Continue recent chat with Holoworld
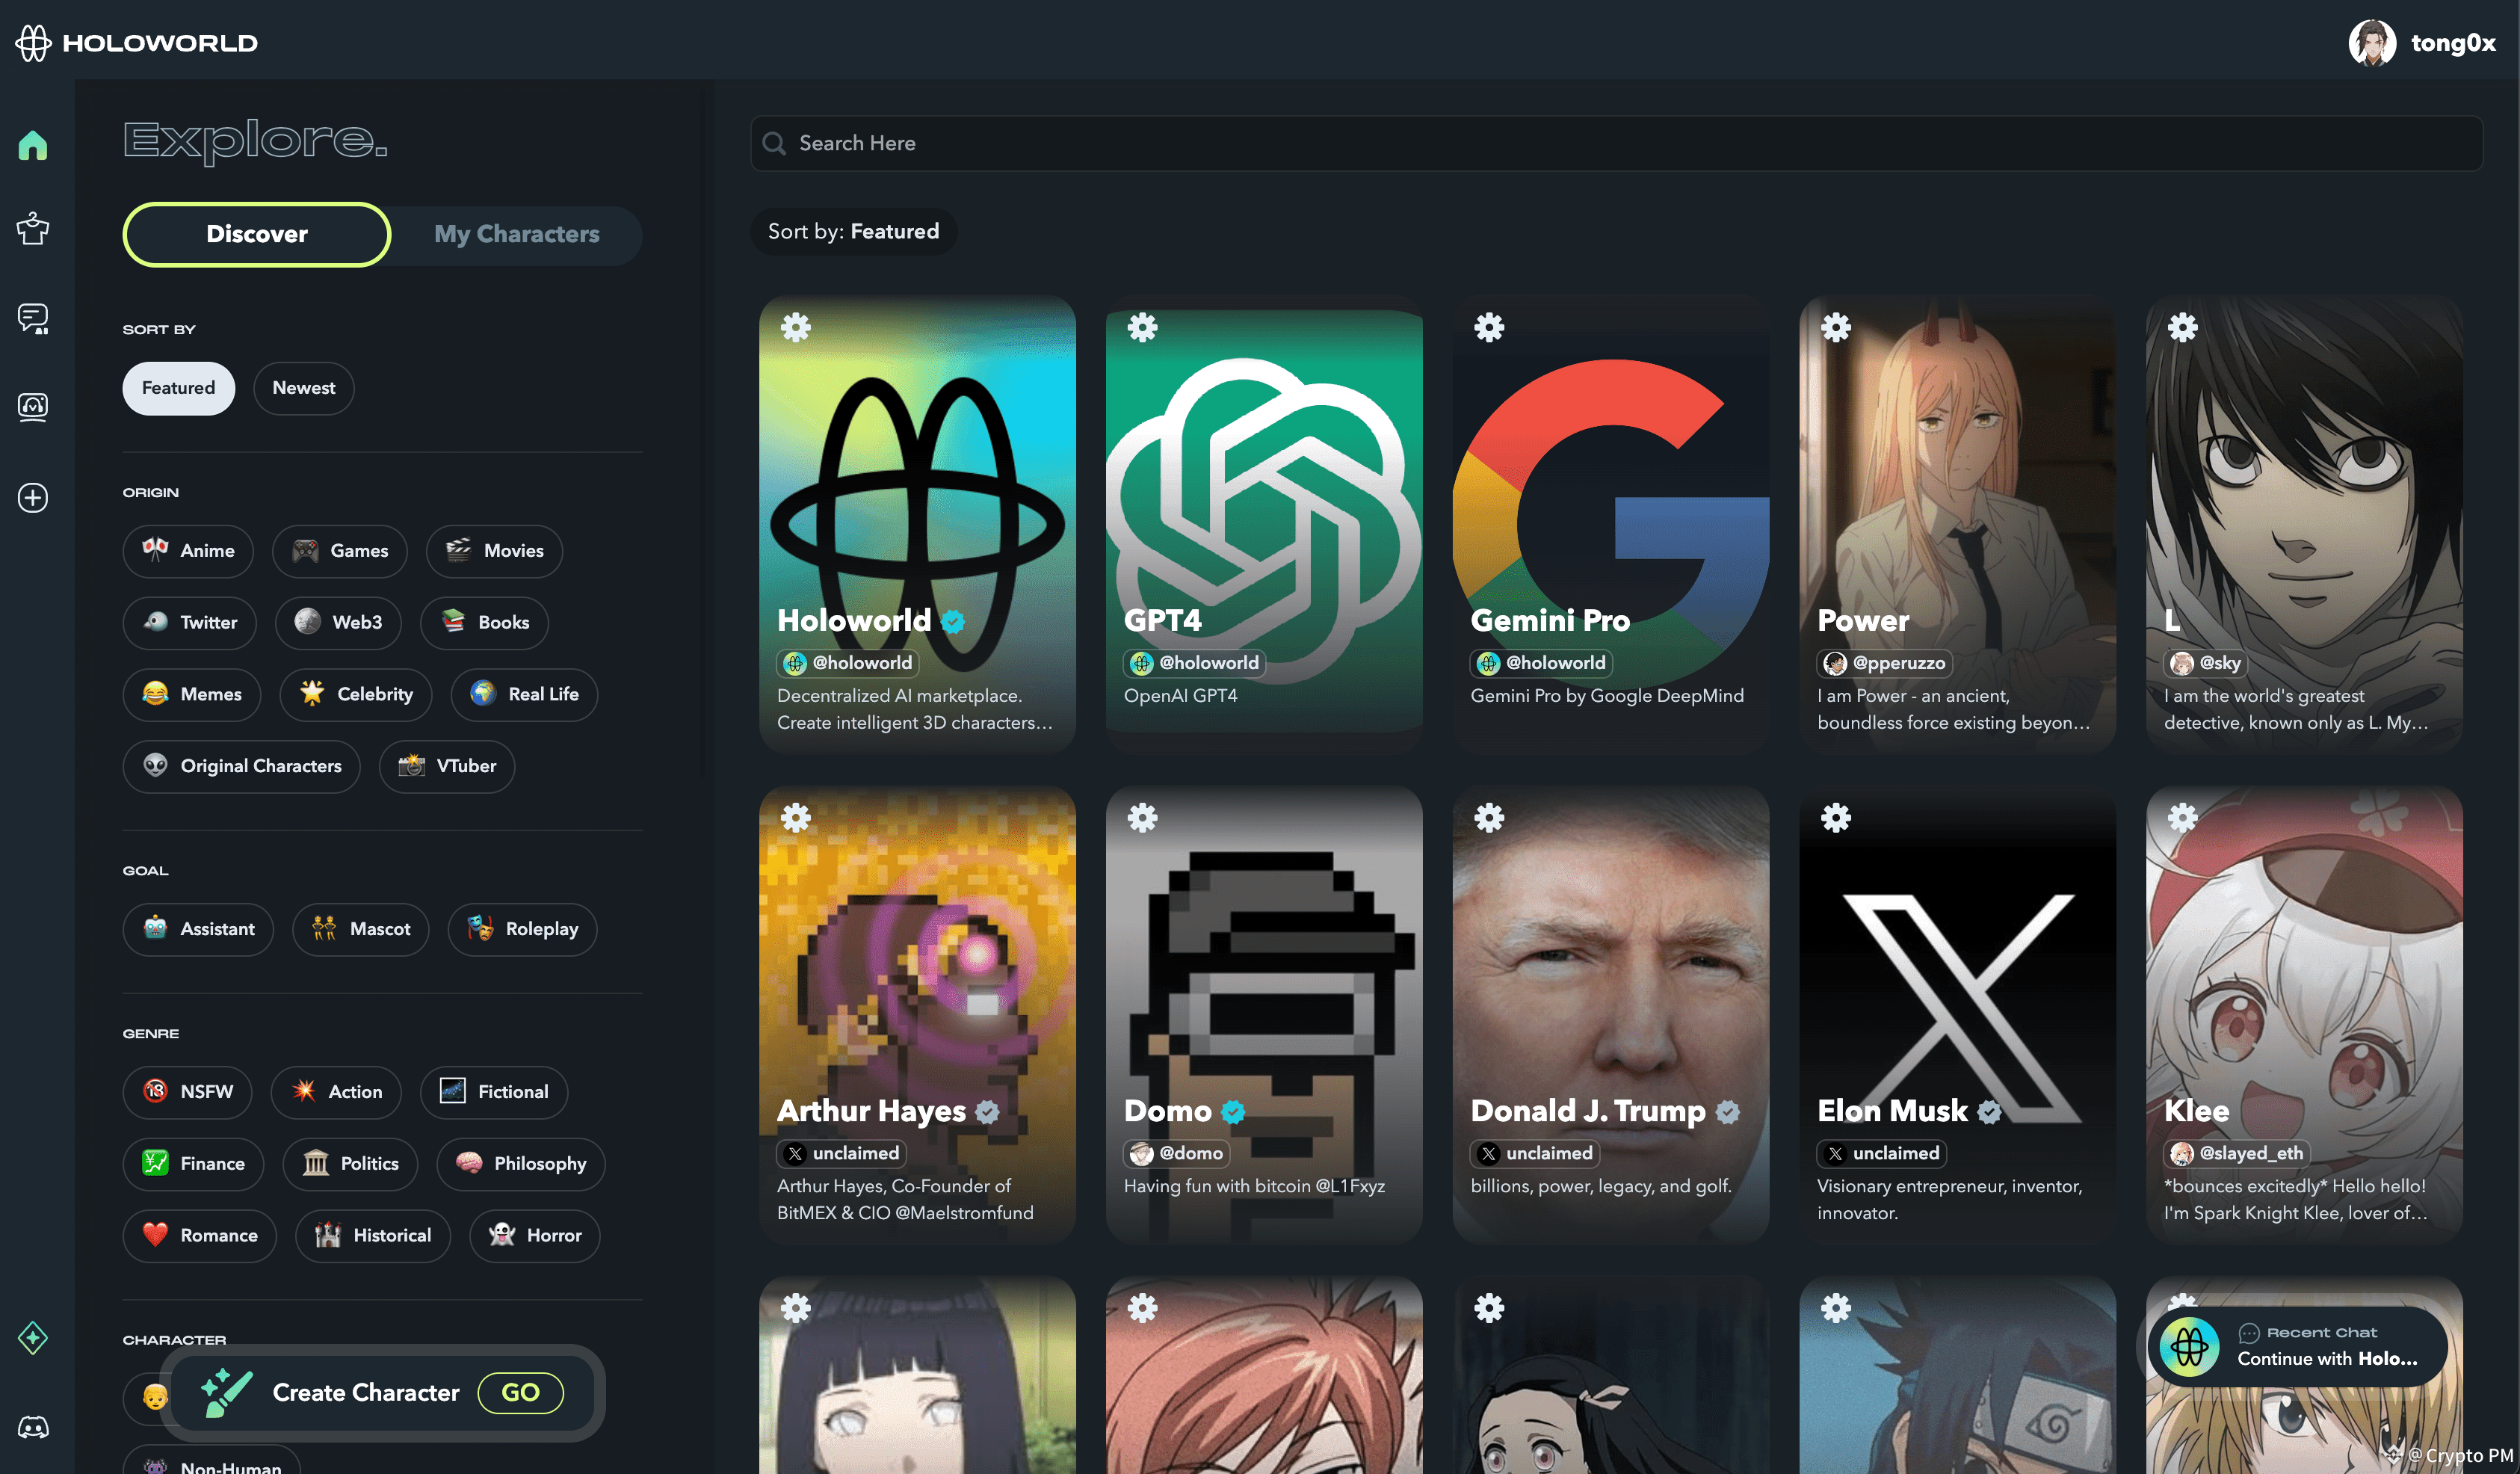This screenshot has width=2520, height=1474. pyautogui.click(x=2297, y=1346)
